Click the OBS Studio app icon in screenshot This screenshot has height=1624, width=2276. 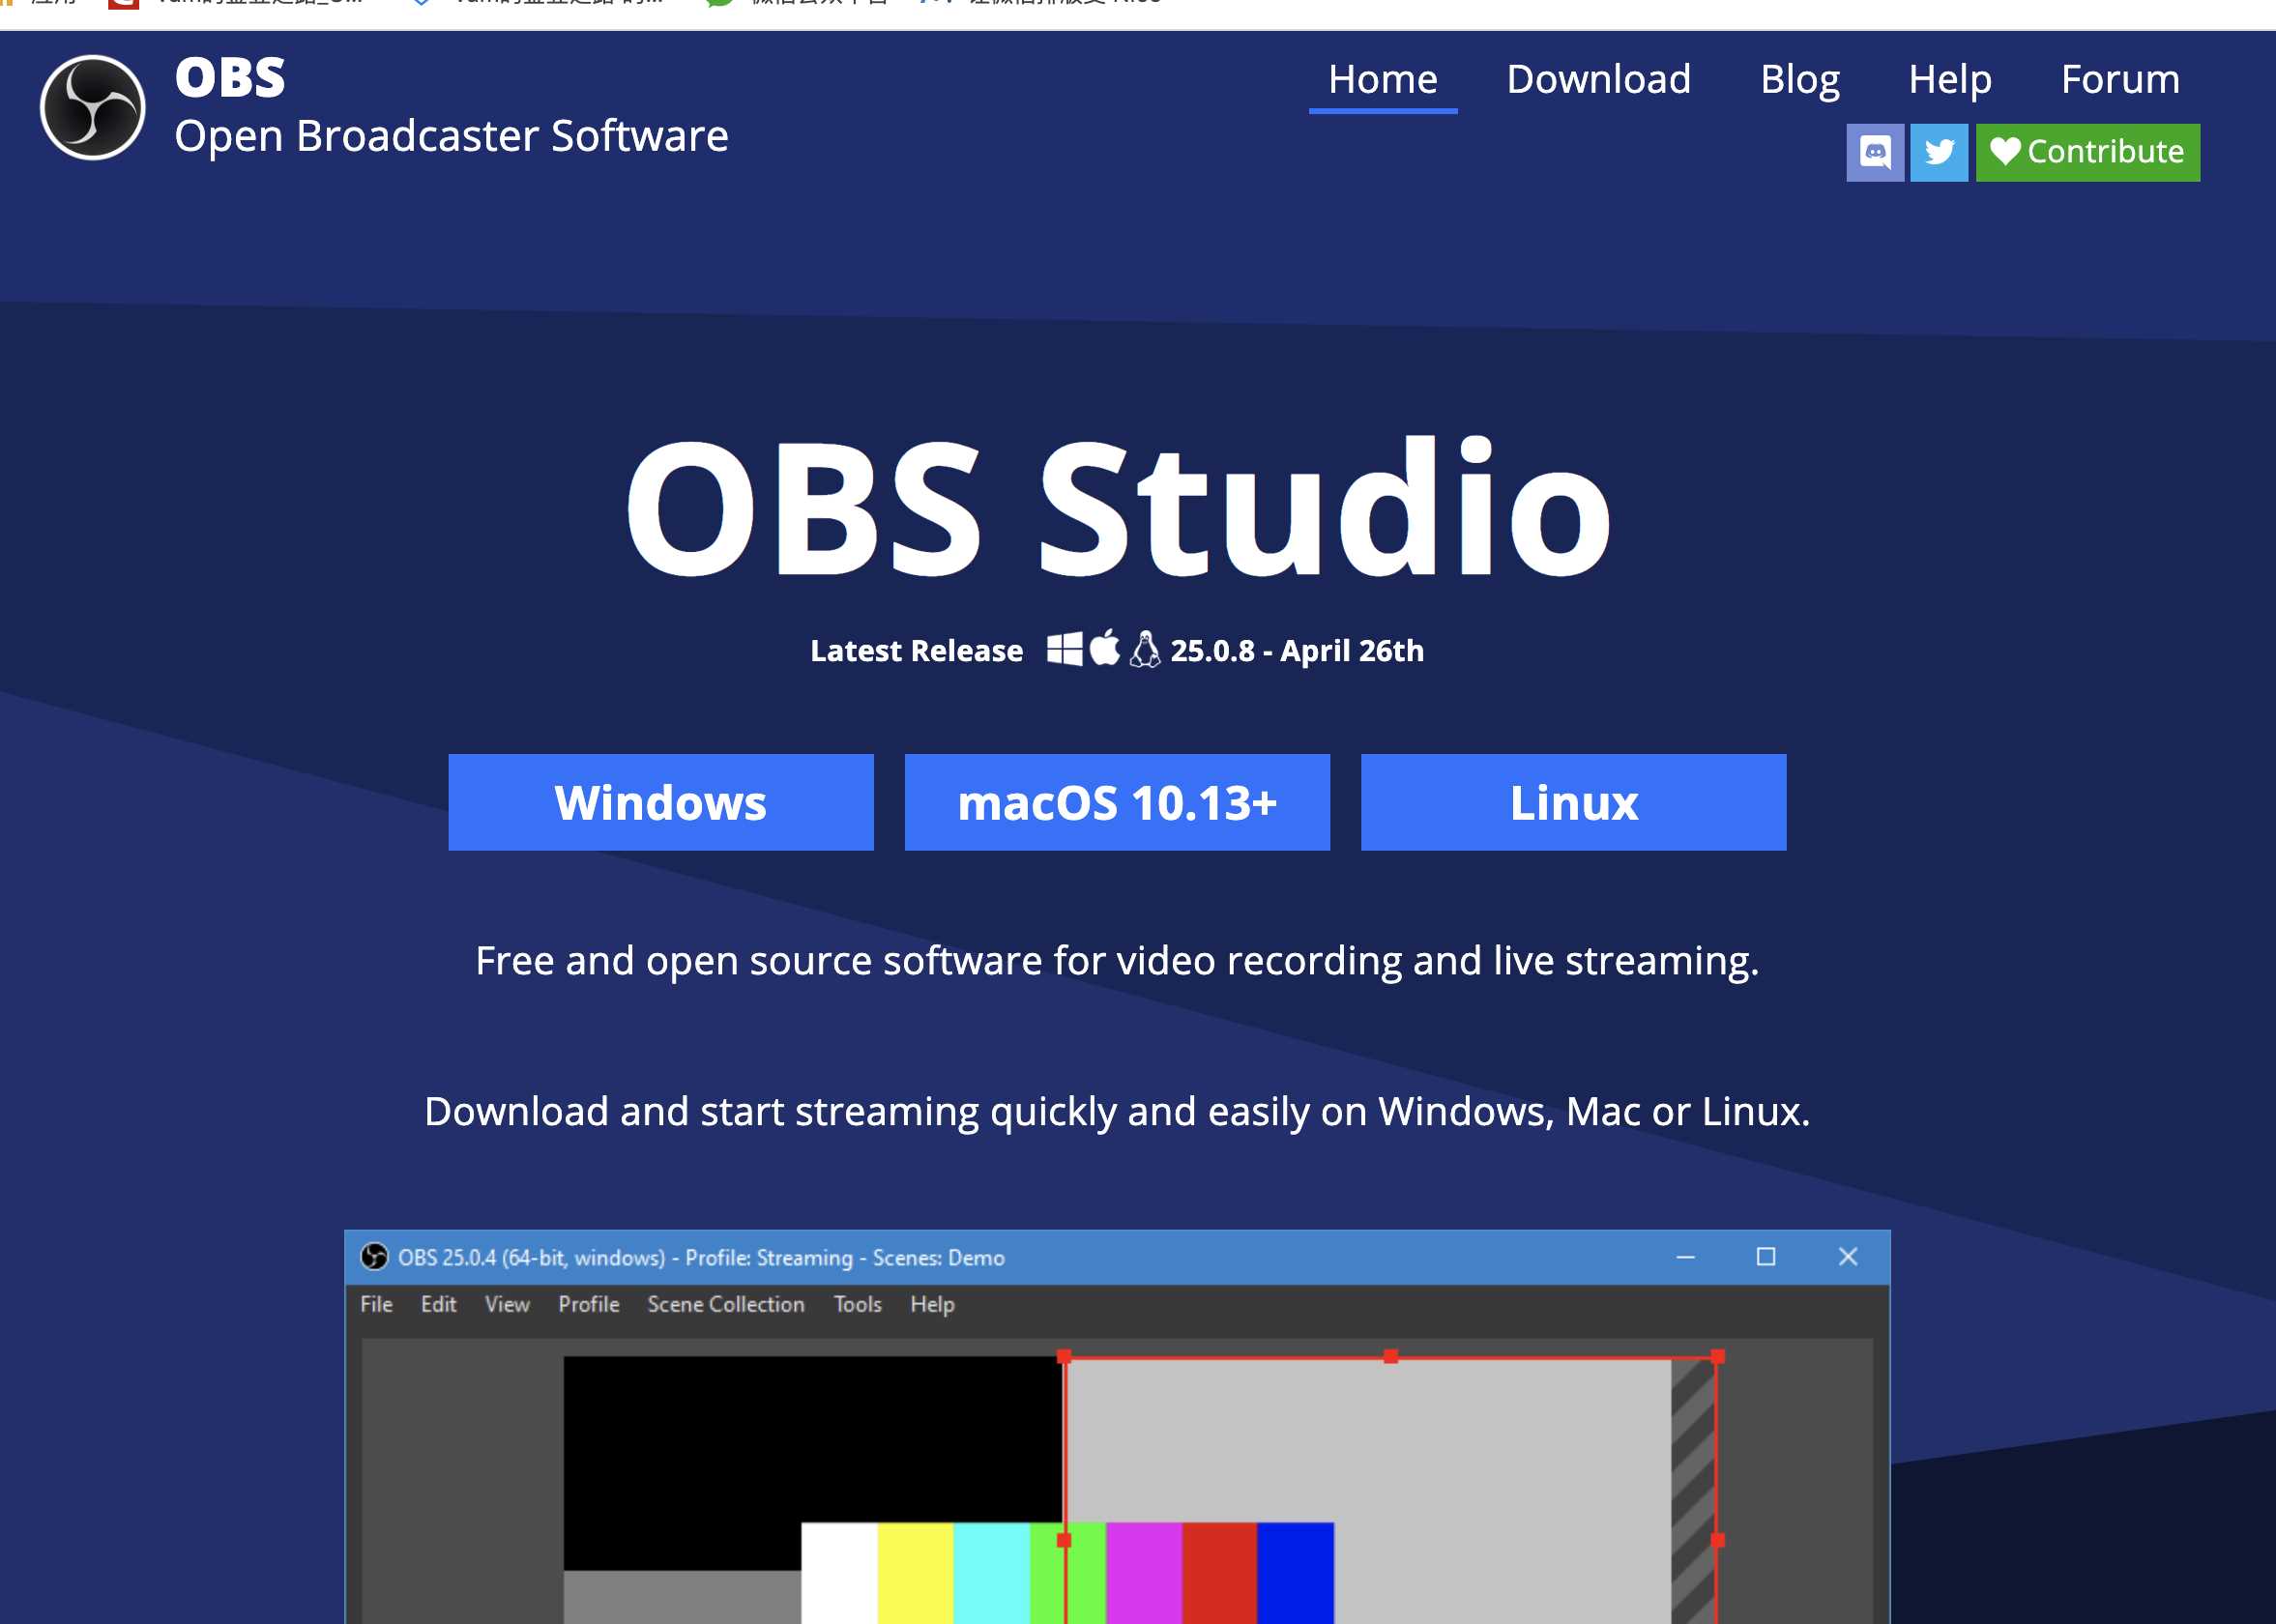93,105
